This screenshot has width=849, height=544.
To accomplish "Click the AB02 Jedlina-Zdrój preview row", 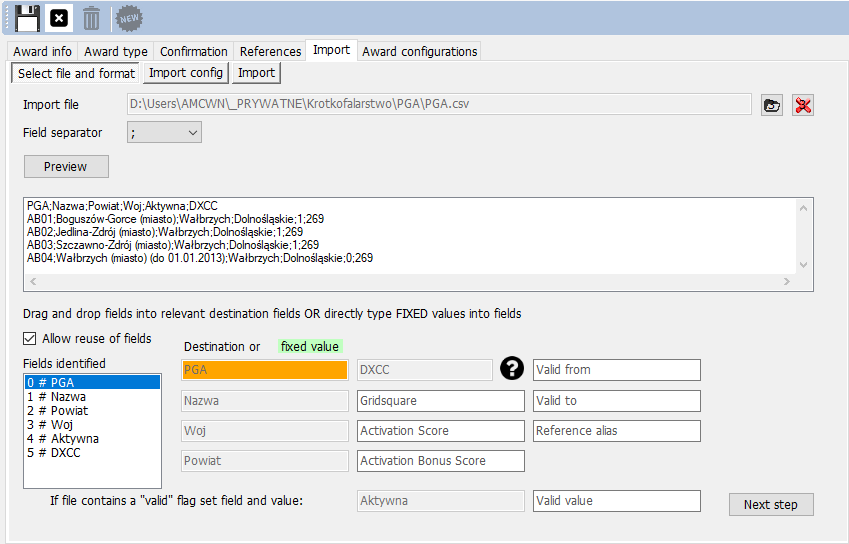I will pyautogui.click(x=165, y=232).
